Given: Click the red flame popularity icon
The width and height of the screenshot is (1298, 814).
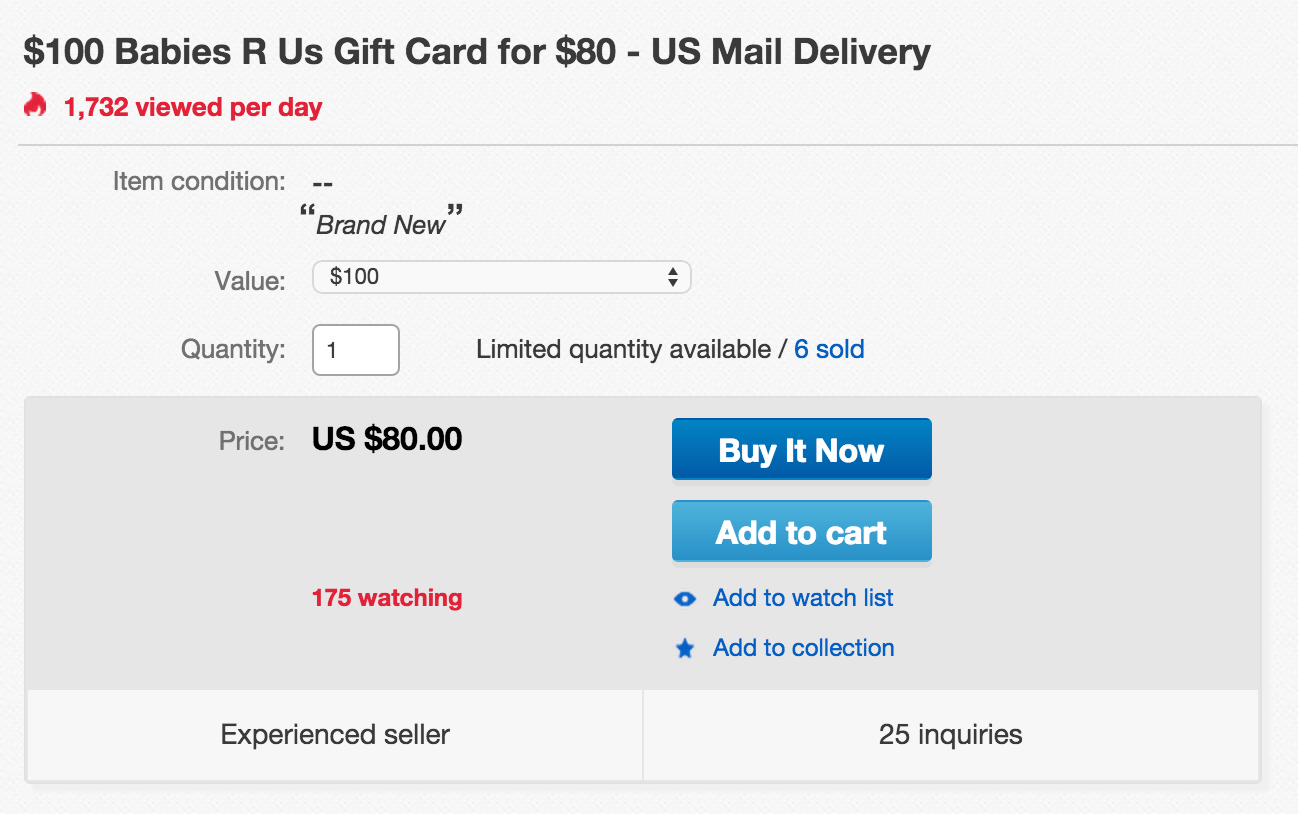Looking at the screenshot, I should [36, 106].
